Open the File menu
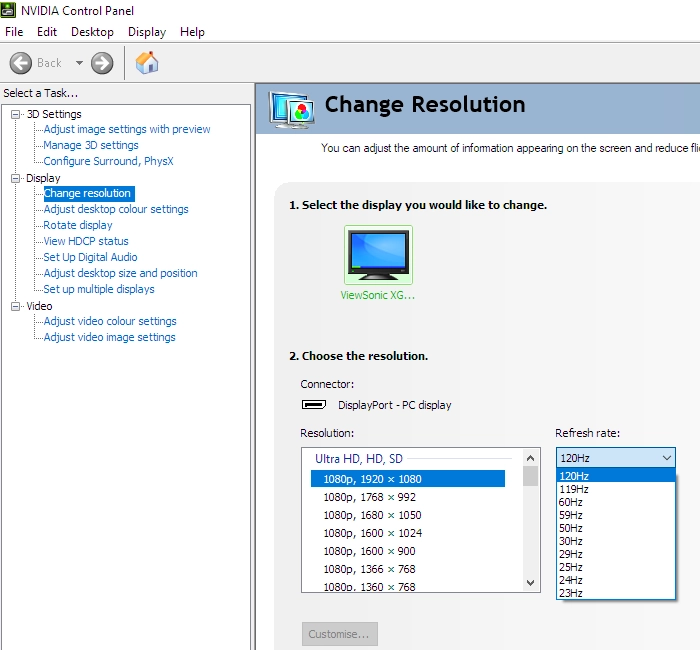The height and width of the screenshot is (650, 700). tap(14, 32)
